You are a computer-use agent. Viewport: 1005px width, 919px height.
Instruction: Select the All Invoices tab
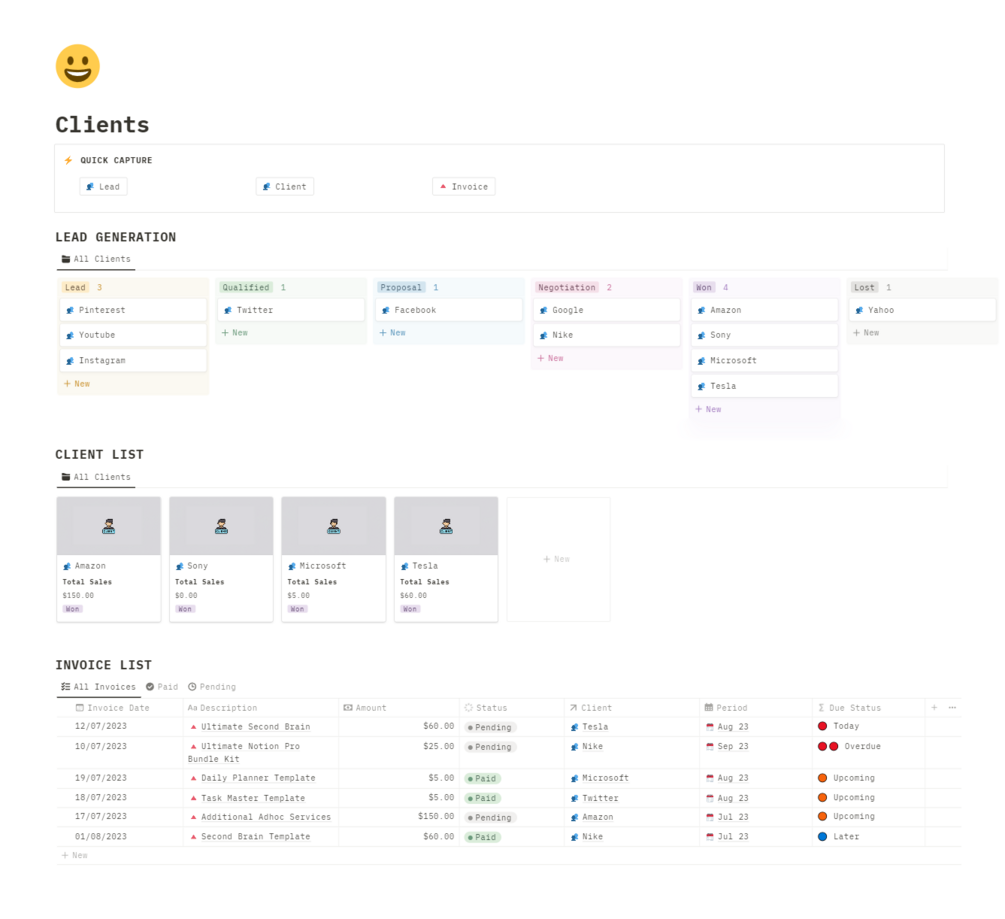(x=98, y=687)
